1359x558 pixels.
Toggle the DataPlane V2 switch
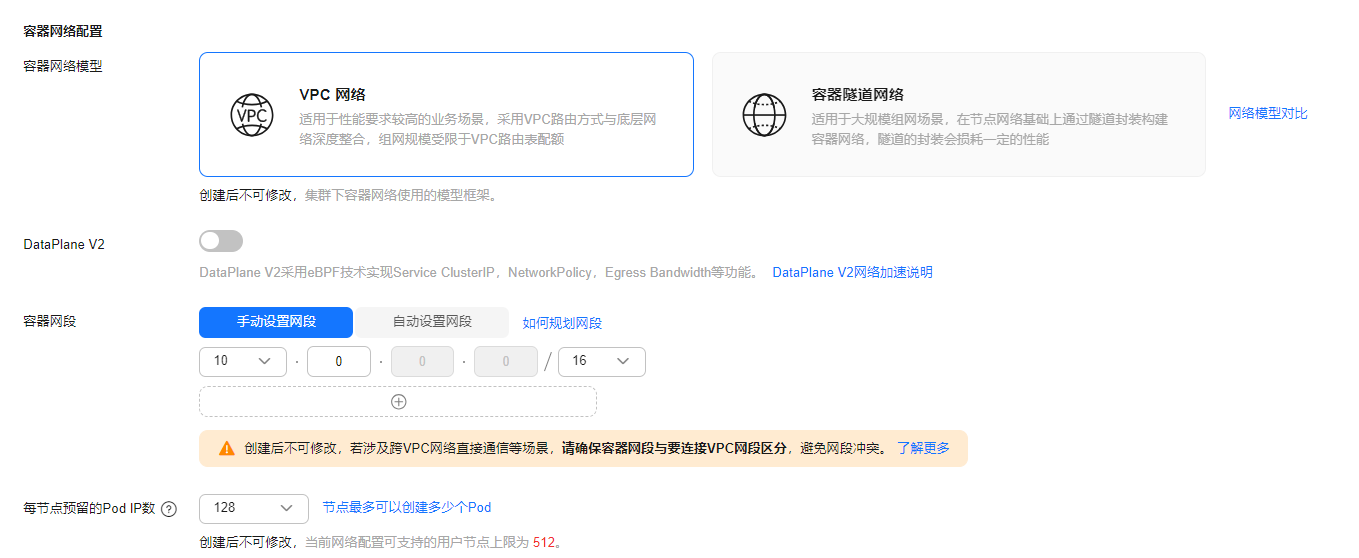coord(221,241)
